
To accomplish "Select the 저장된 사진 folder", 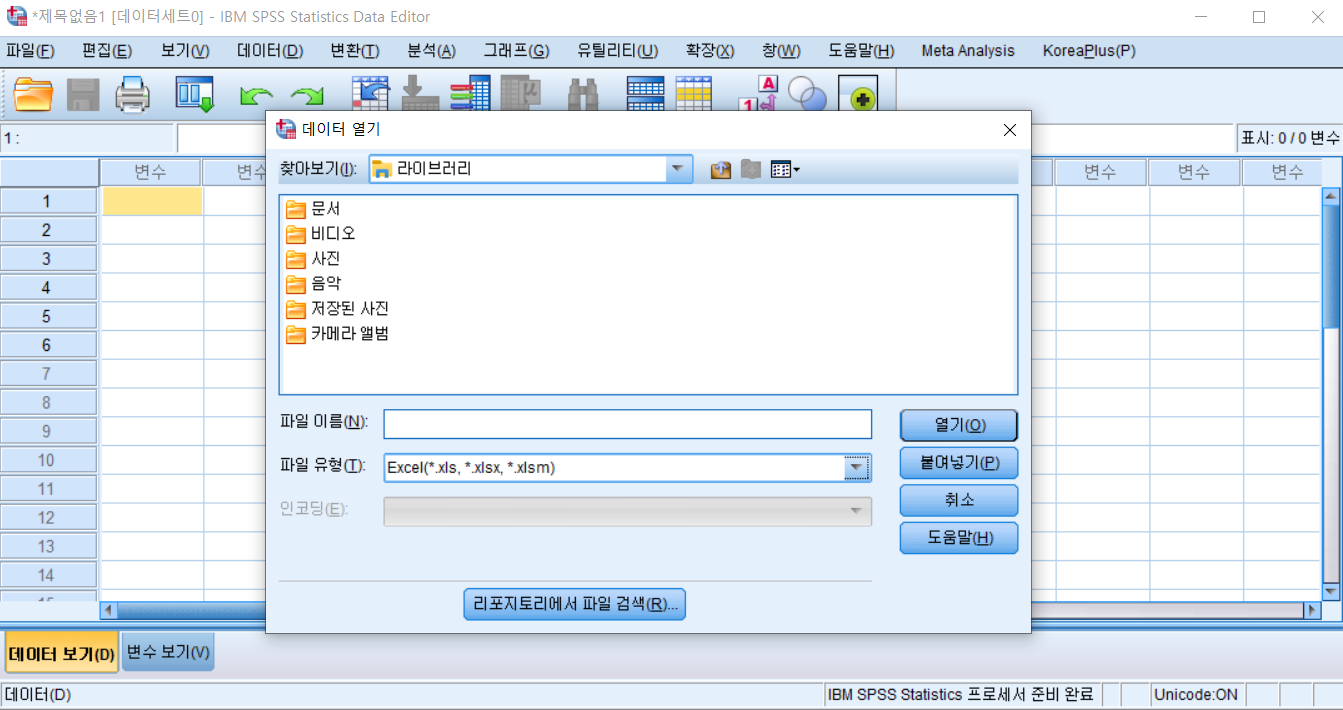I will pyautogui.click(x=337, y=309).
